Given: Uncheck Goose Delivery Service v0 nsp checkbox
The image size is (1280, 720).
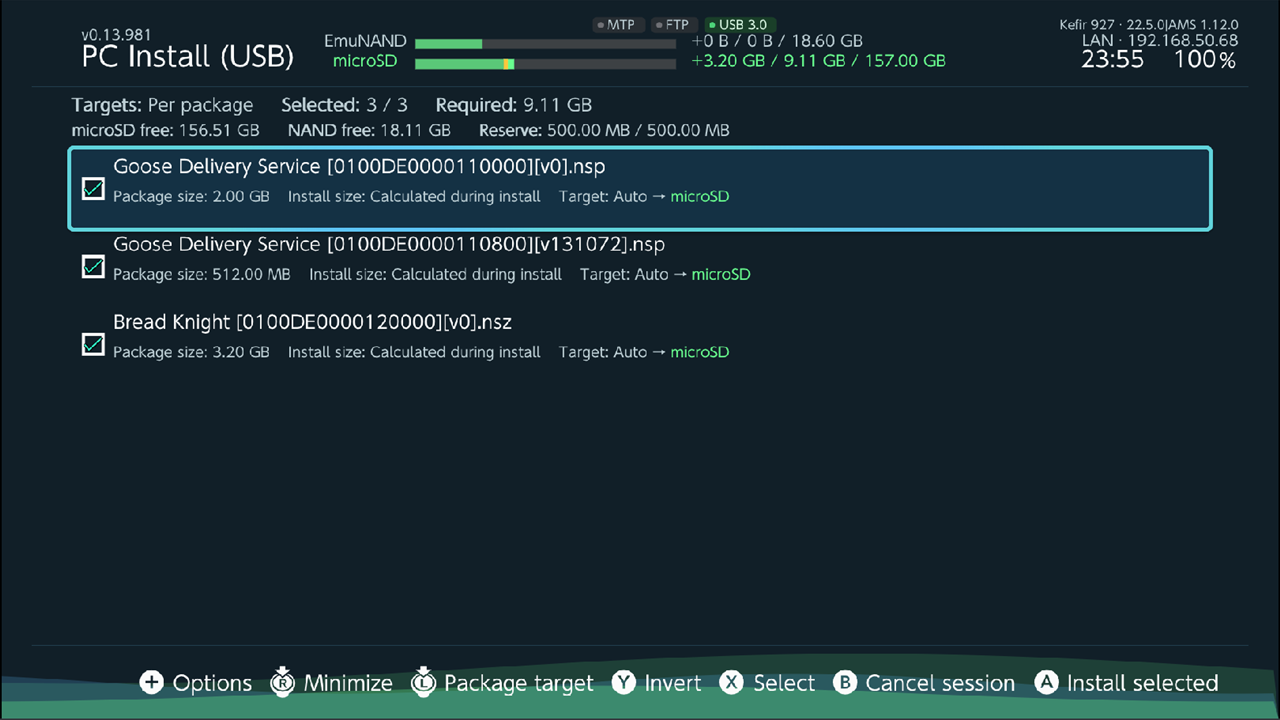Looking at the screenshot, I should (93, 188).
